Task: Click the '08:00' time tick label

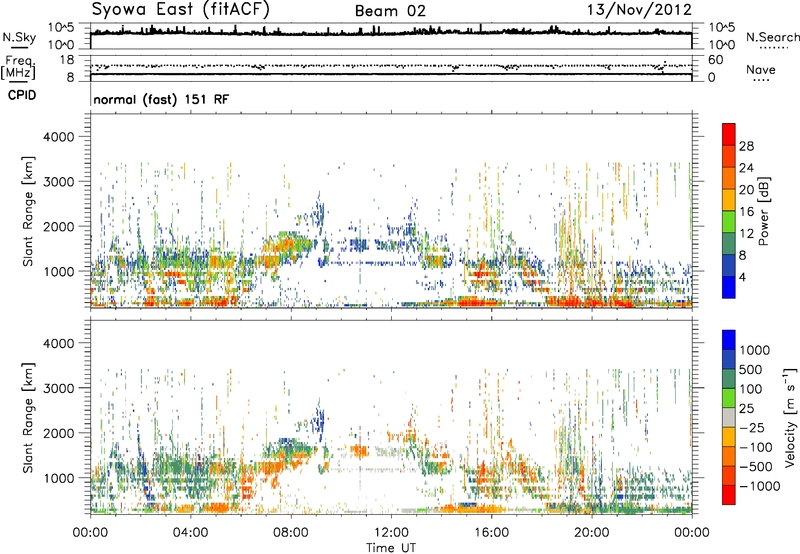Action: (291, 533)
